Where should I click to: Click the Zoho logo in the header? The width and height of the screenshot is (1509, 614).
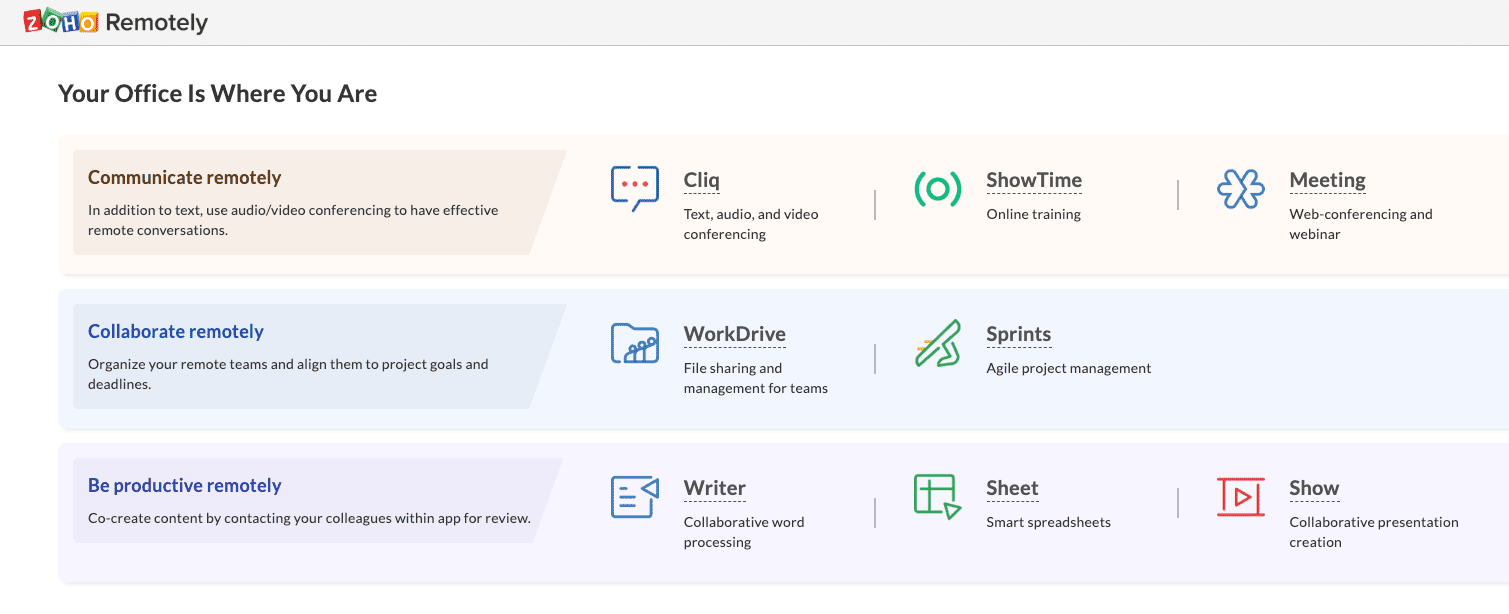(60, 21)
